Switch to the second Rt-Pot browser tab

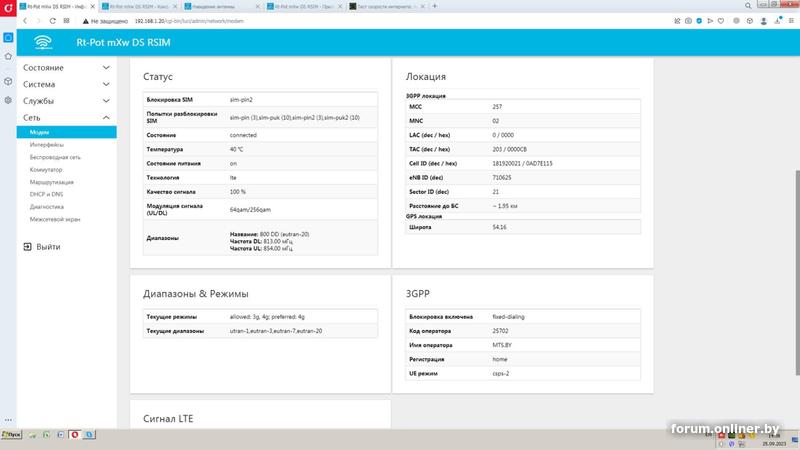tap(139, 7)
